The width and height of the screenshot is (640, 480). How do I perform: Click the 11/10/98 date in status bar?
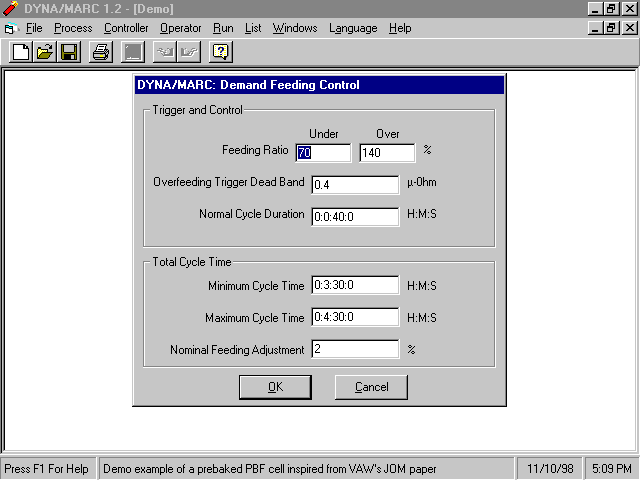coord(550,469)
